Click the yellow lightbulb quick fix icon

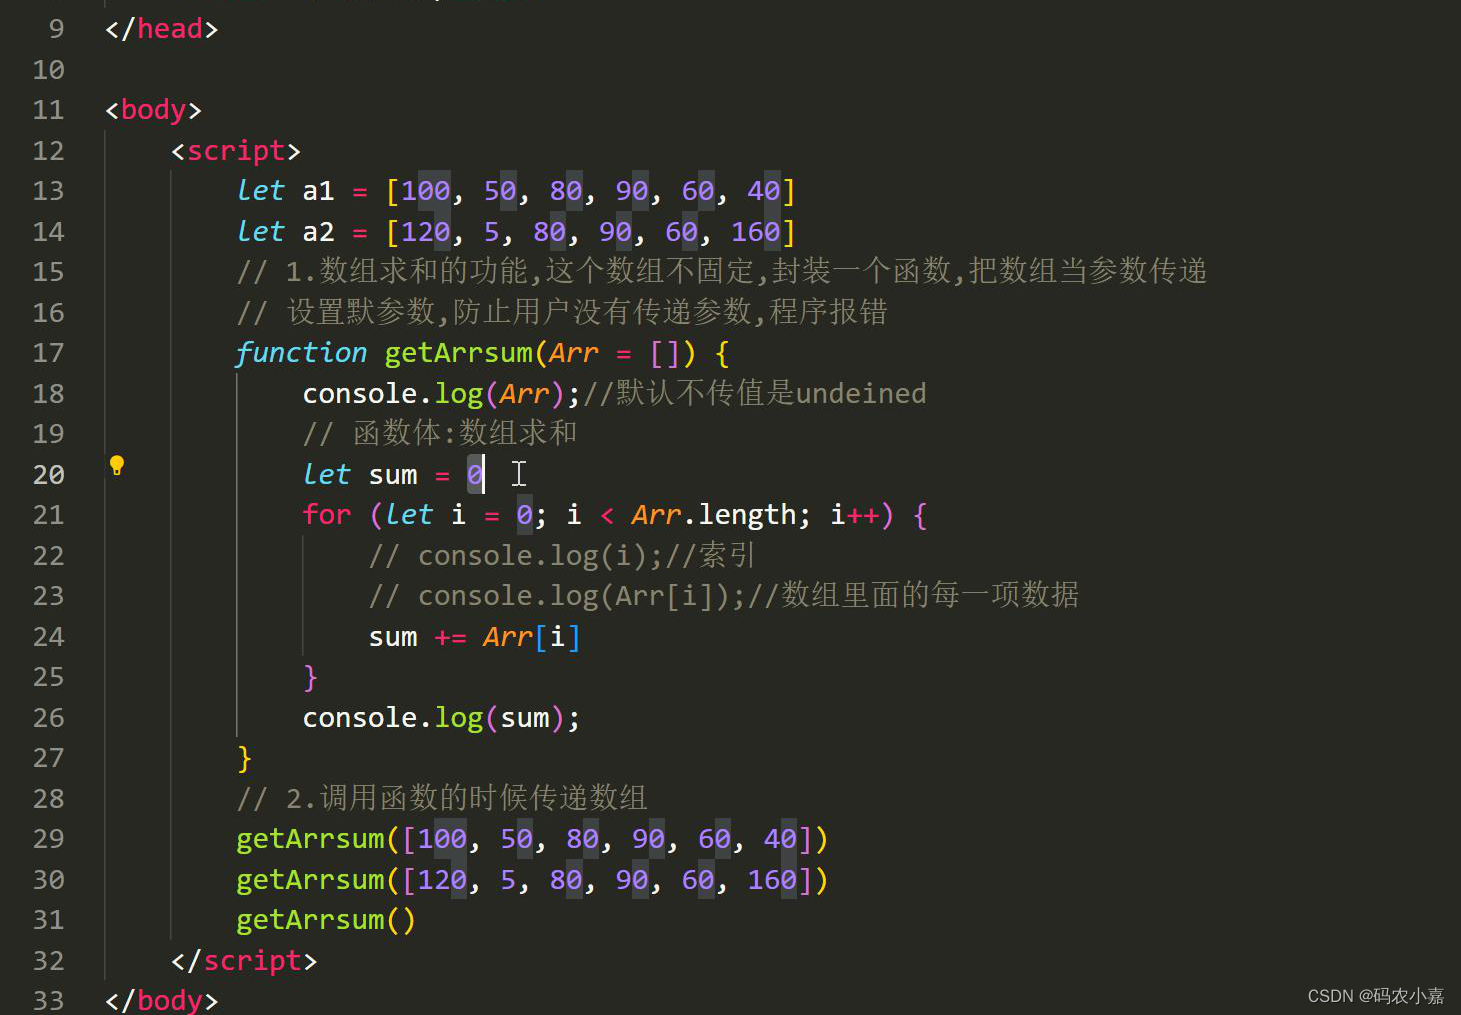117,464
